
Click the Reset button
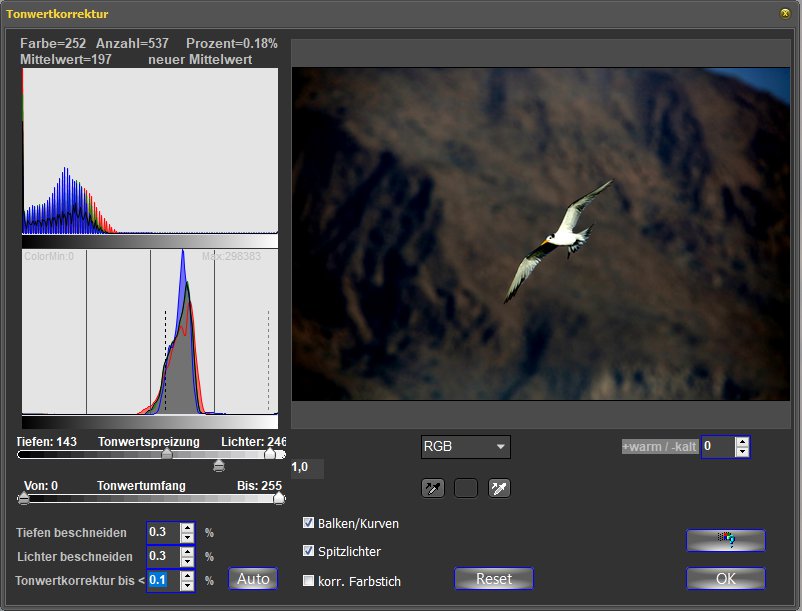tap(494, 579)
